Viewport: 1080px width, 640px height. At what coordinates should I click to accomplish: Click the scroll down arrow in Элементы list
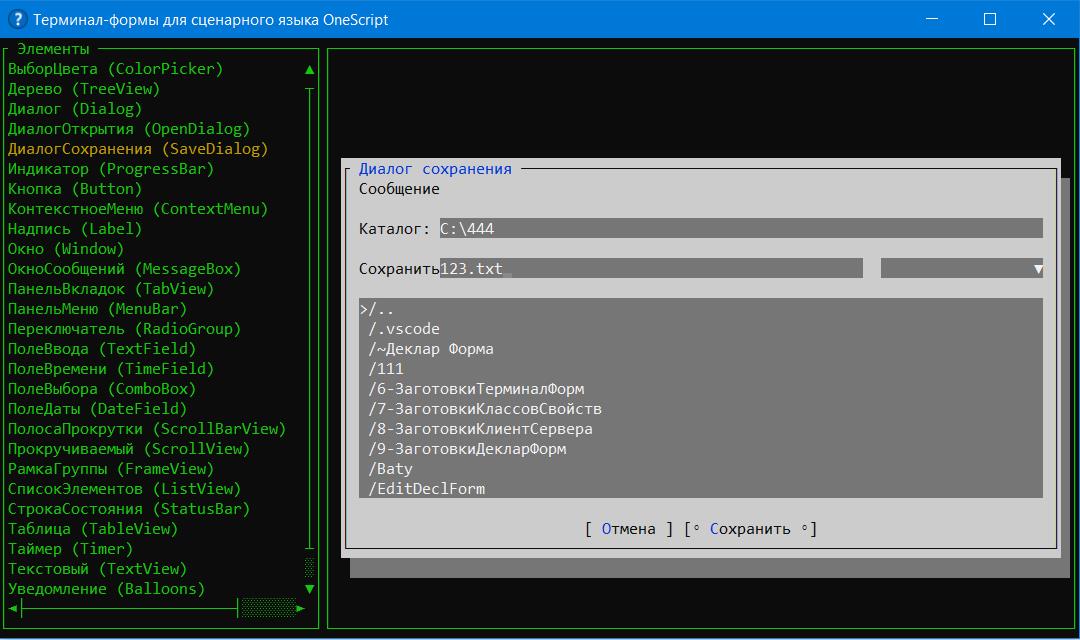(x=309, y=589)
